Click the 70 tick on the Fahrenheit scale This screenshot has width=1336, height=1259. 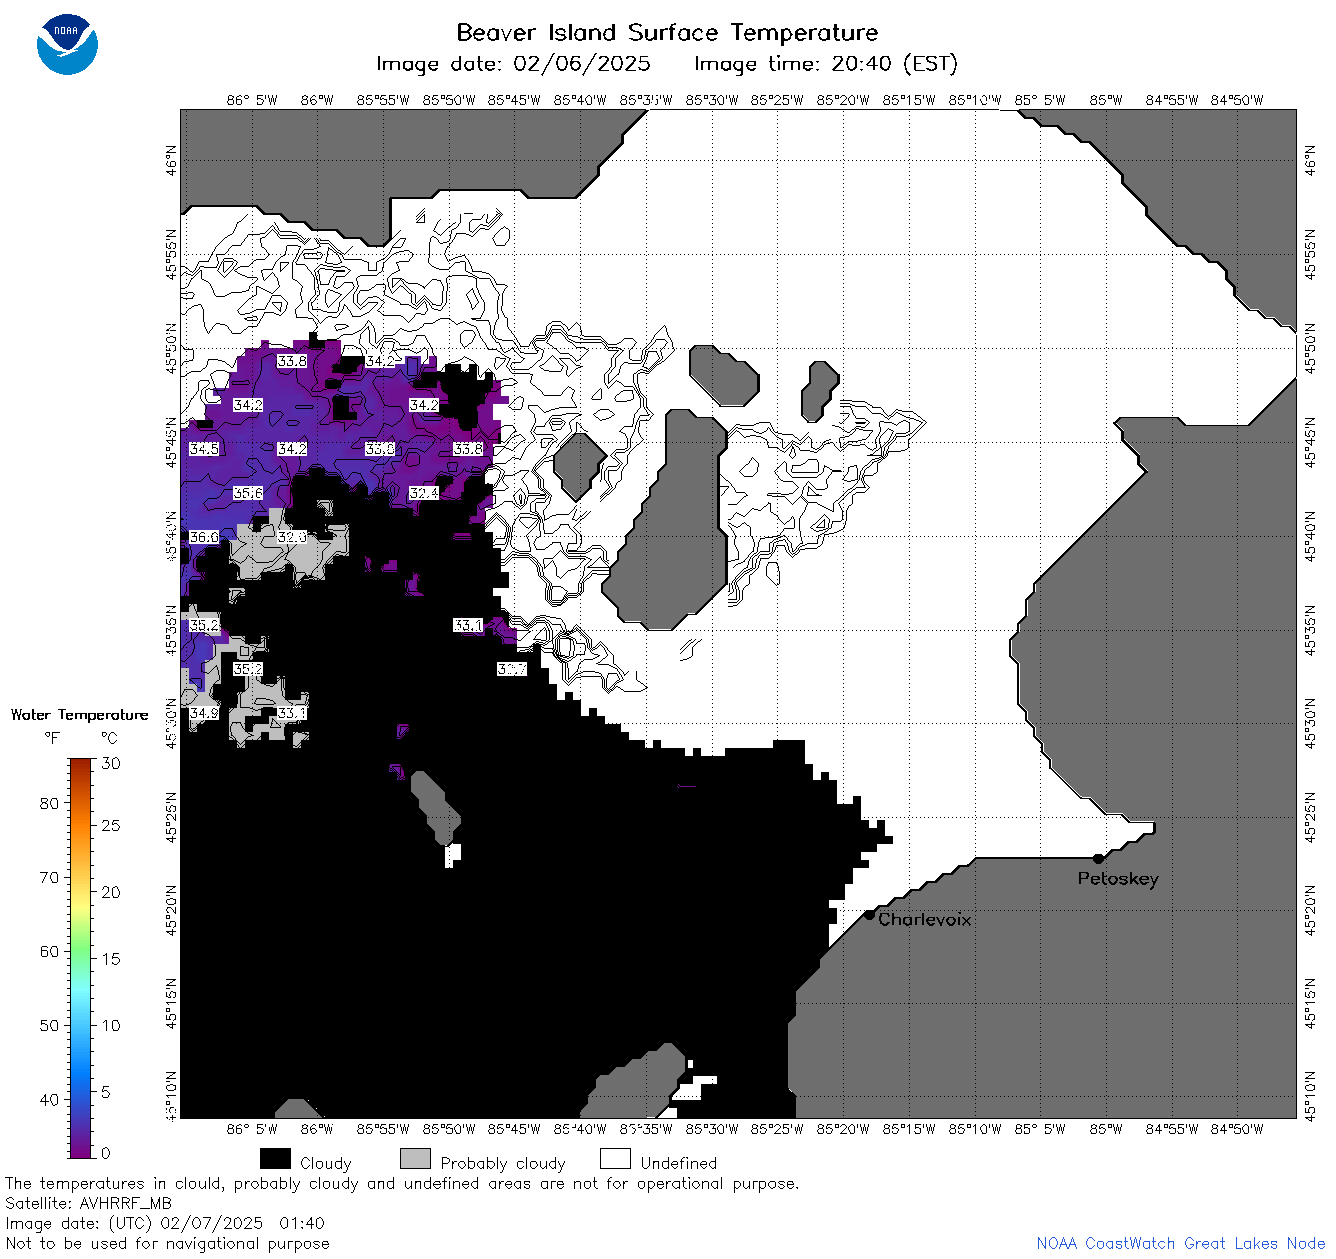(49, 878)
